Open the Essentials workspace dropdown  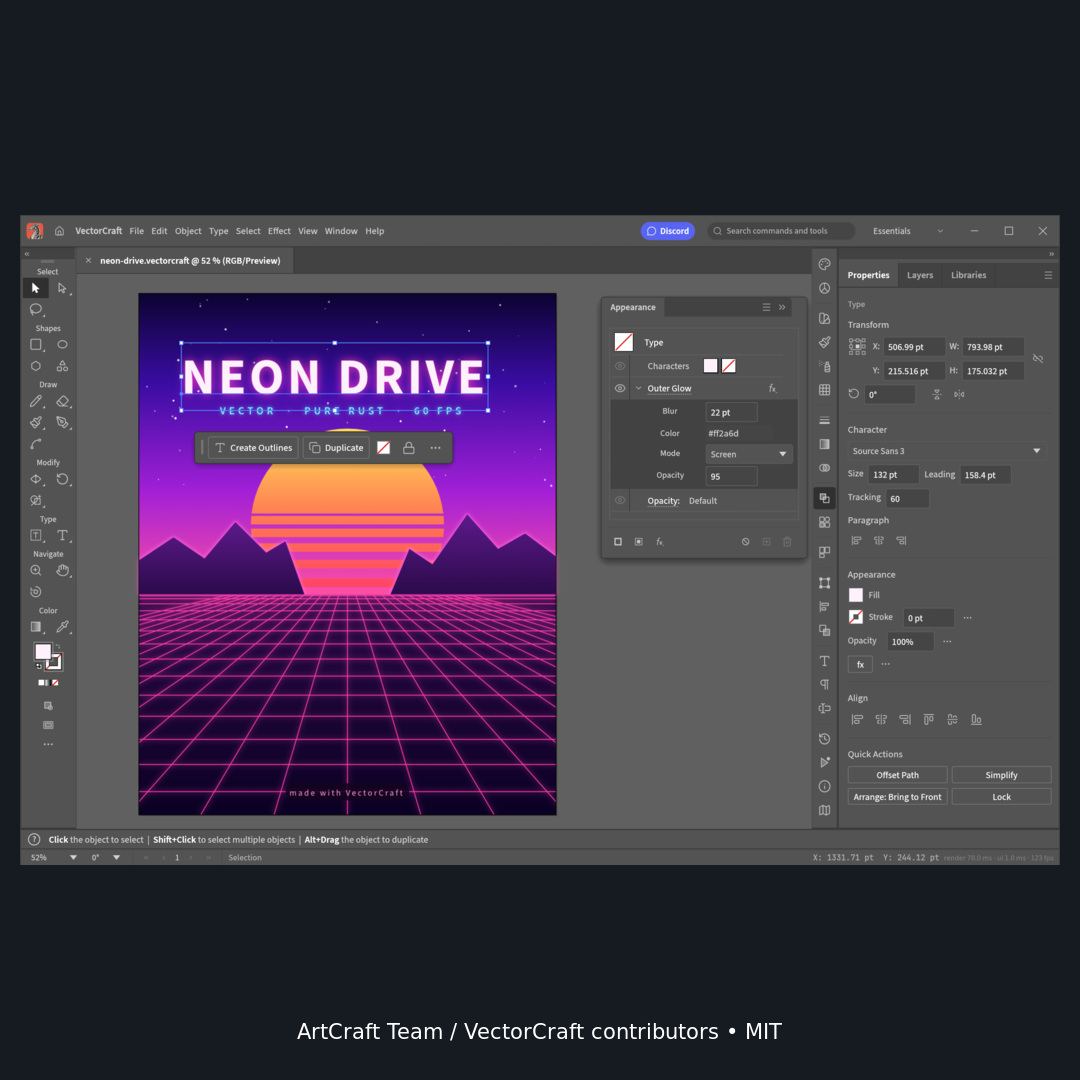(908, 231)
